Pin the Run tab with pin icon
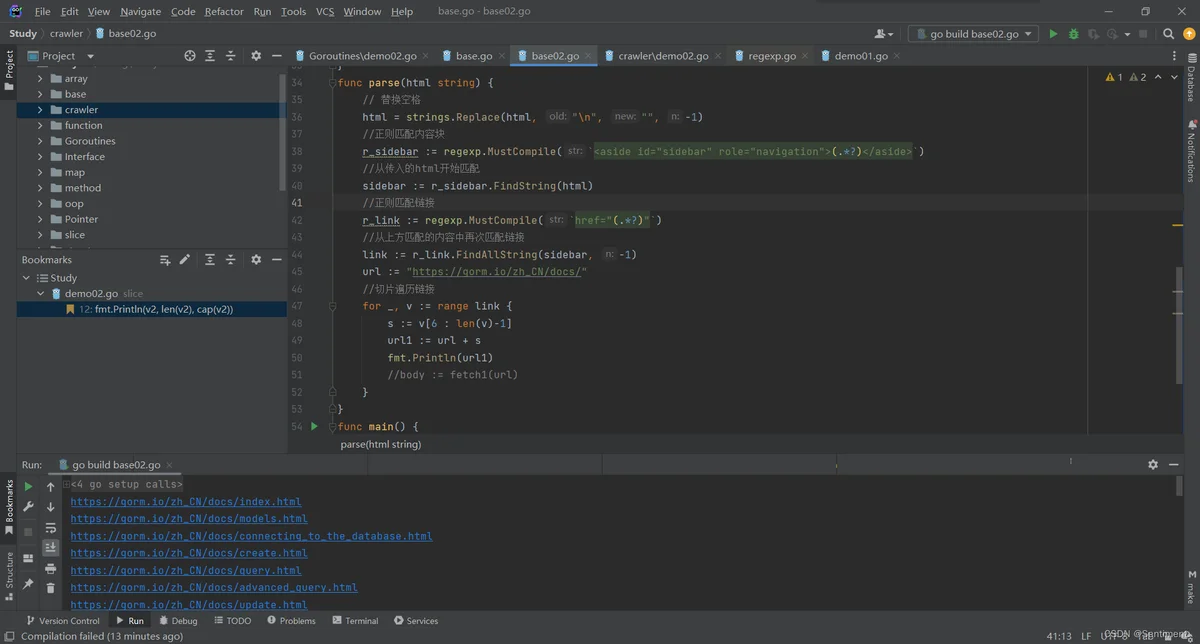The height and width of the screenshot is (644, 1200). (x=28, y=584)
